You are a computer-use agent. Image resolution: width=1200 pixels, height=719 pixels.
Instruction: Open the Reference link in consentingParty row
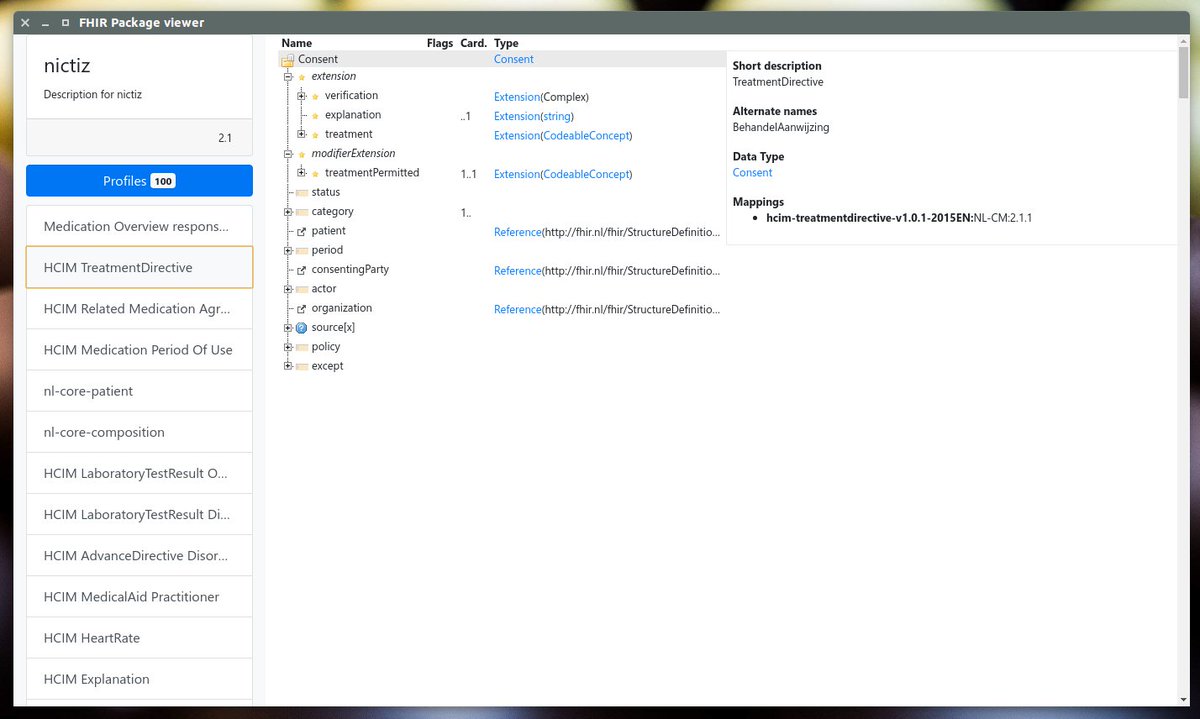click(x=517, y=271)
